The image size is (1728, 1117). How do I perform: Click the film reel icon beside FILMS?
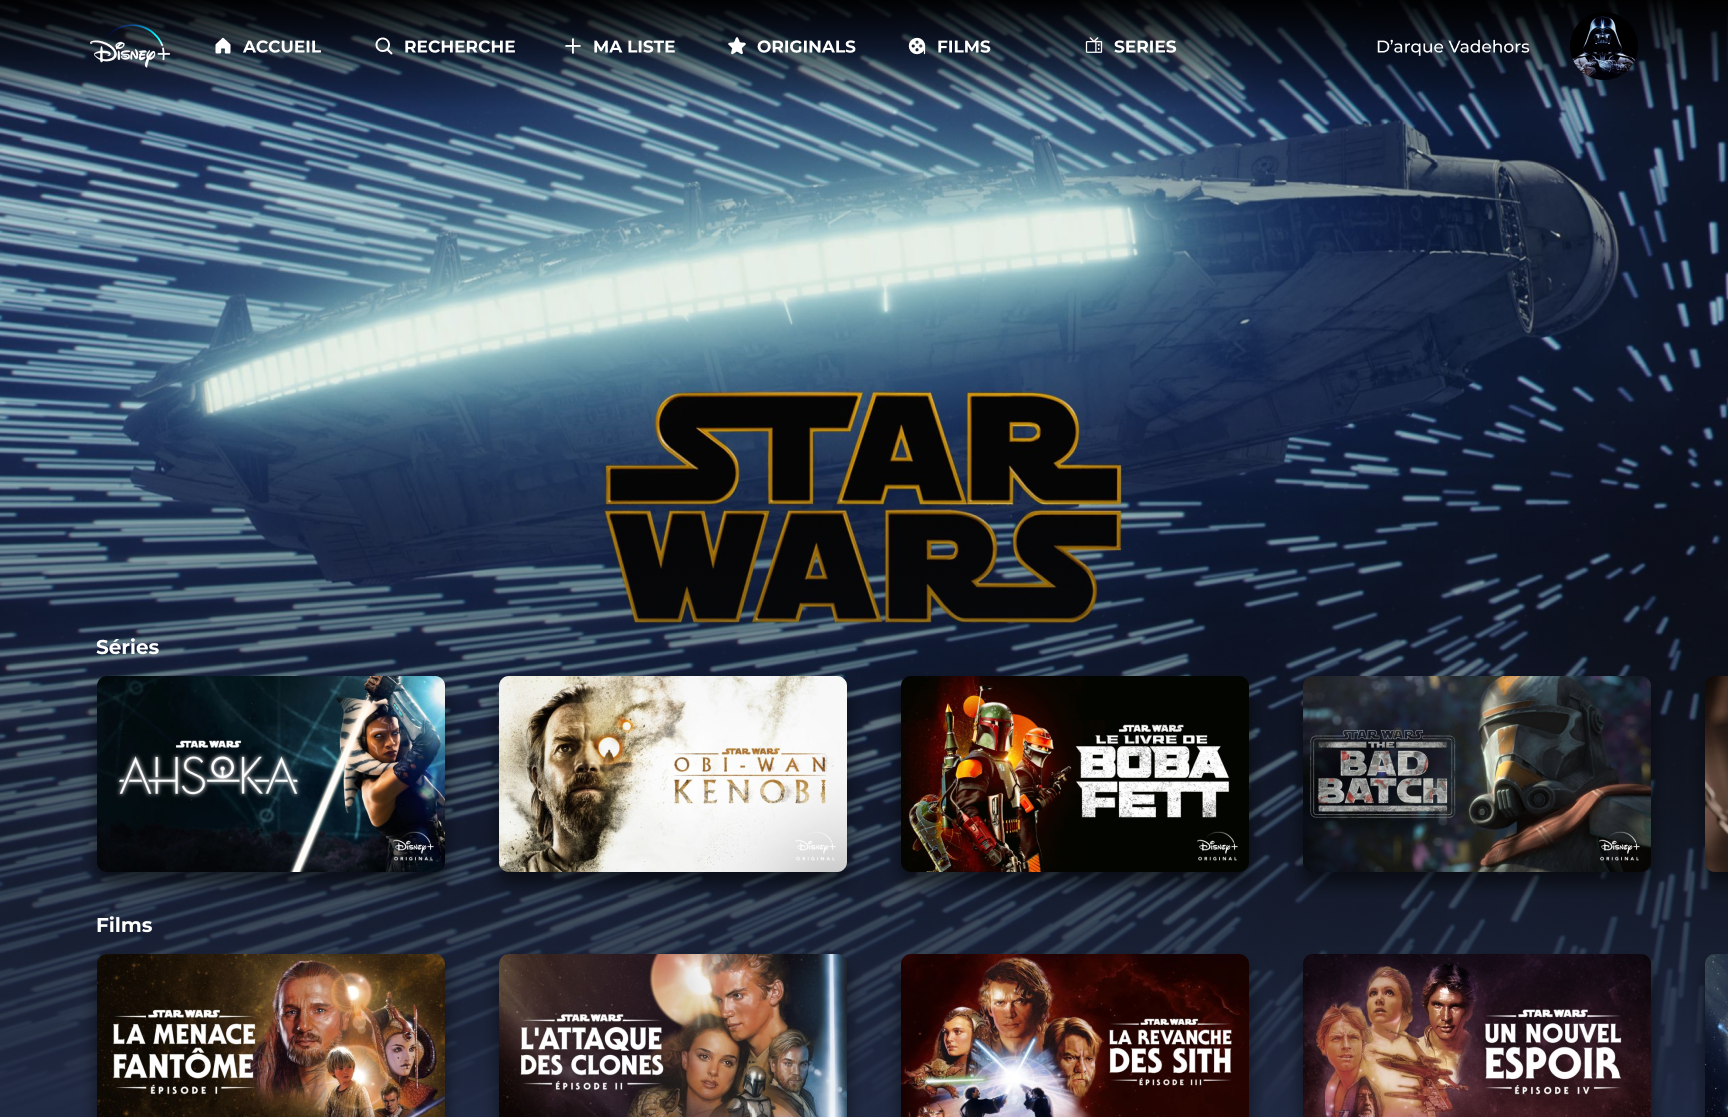tap(917, 46)
